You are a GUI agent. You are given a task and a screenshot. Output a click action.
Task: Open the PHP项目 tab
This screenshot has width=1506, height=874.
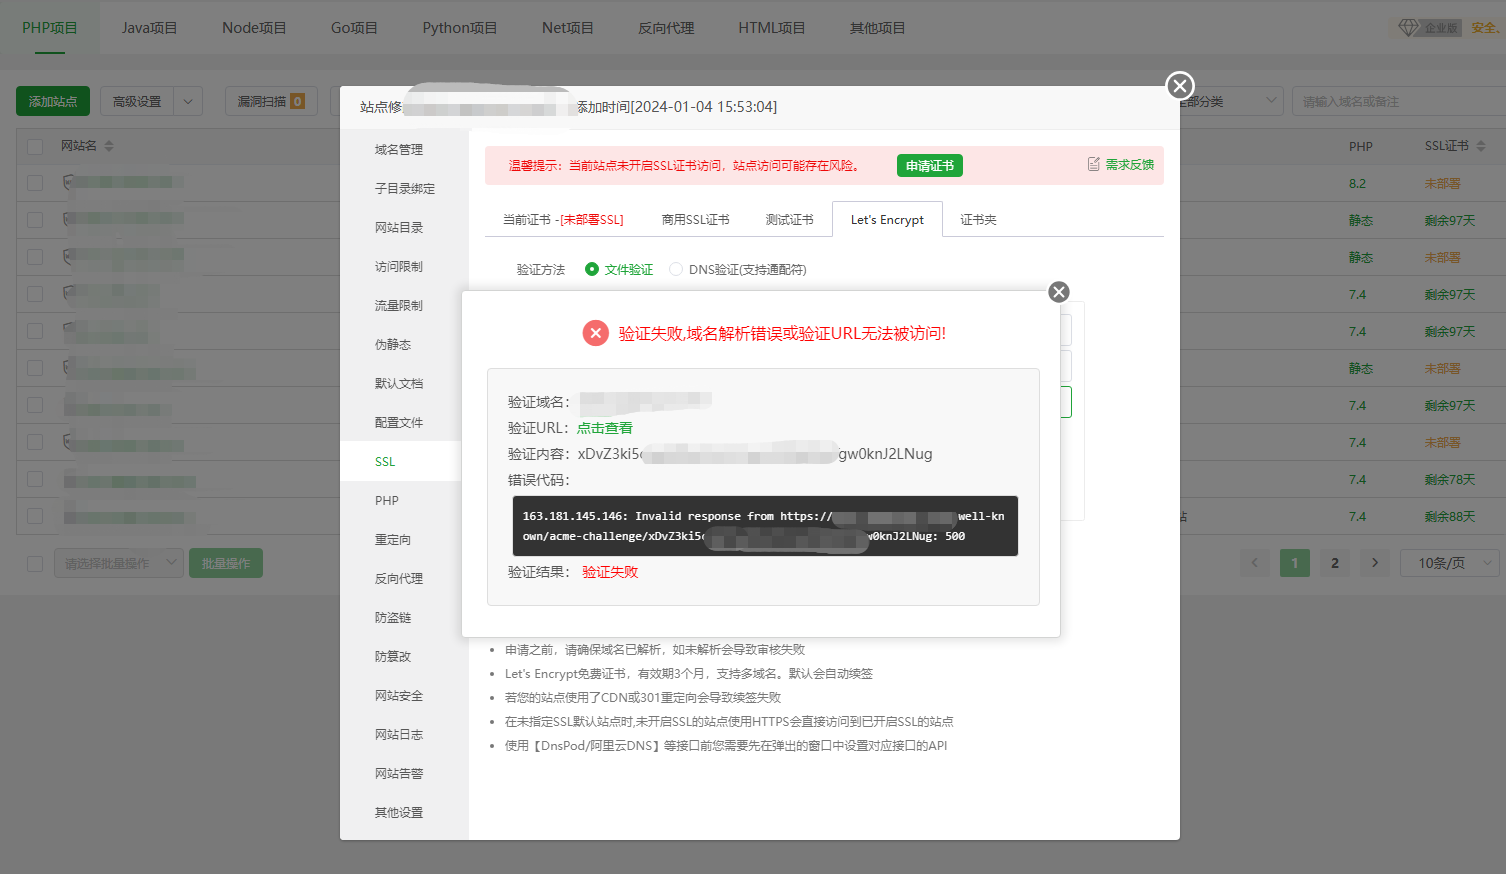[50, 28]
